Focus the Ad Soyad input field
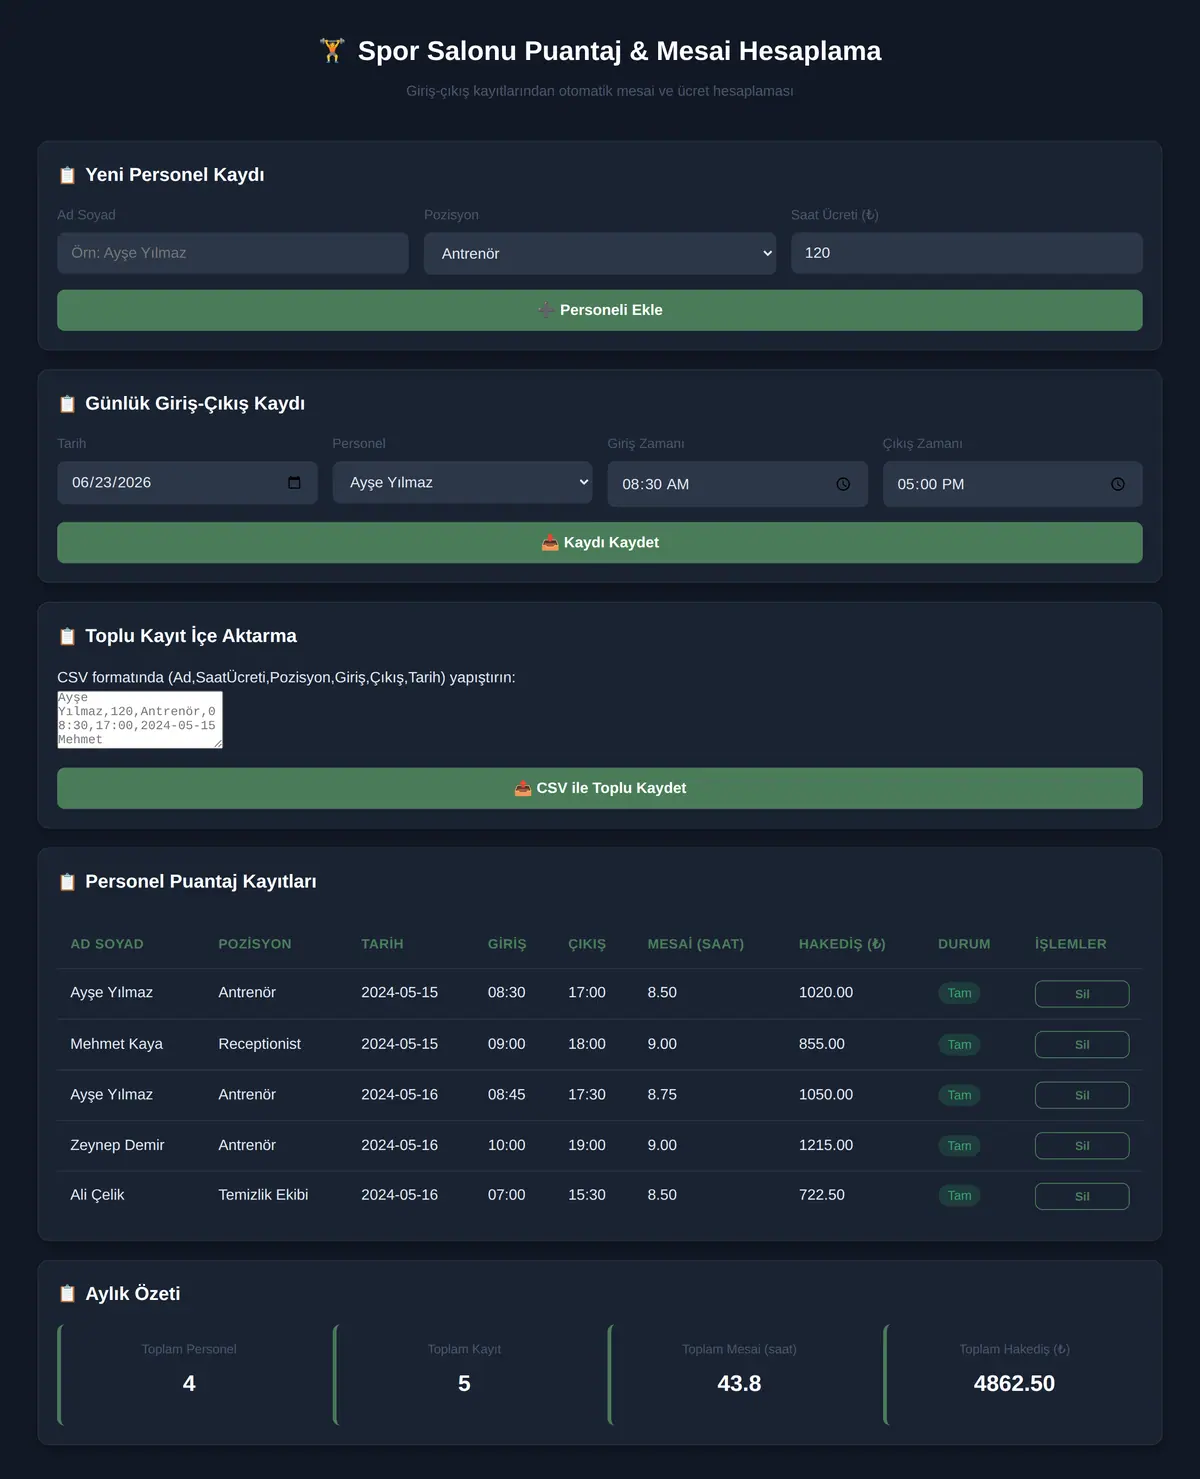This screenshot has height=1479, width=1200. (233, 253)
